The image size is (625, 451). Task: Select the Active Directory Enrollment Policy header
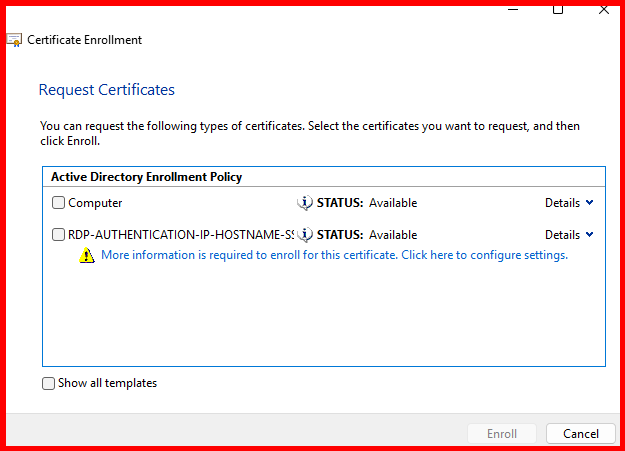[x=146, y=177]
